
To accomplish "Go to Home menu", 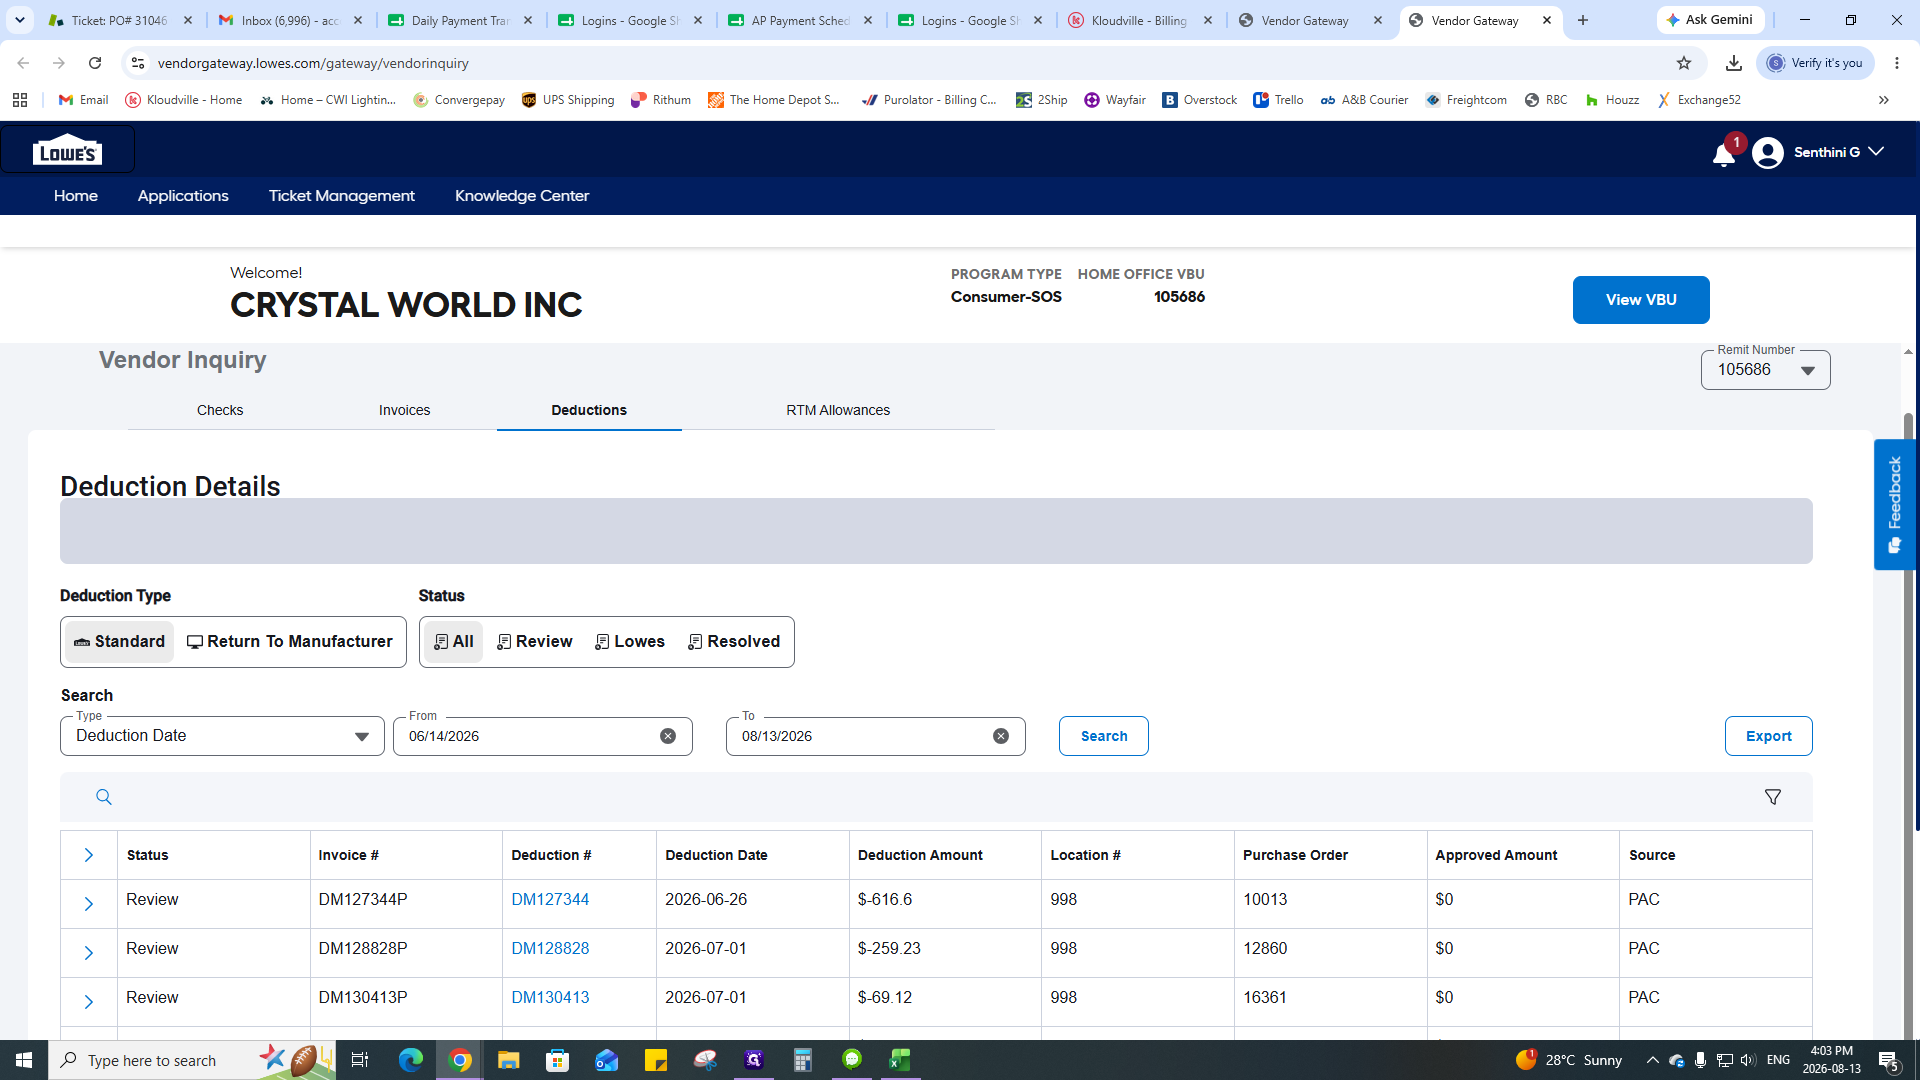I will pos(76,196).
